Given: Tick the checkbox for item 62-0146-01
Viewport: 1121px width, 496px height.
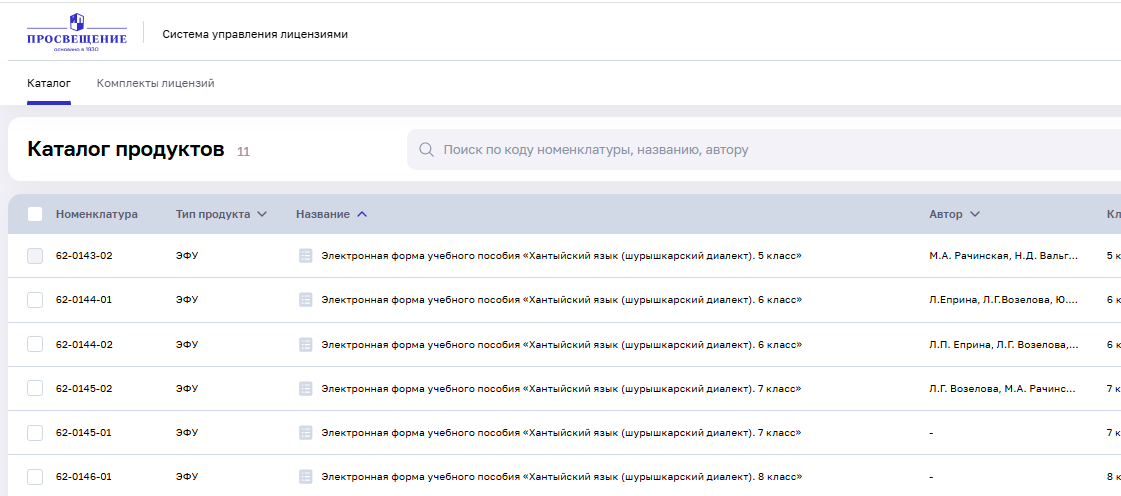Looking at the screenshot, I should pyautogui.click(x=35, y=477).
